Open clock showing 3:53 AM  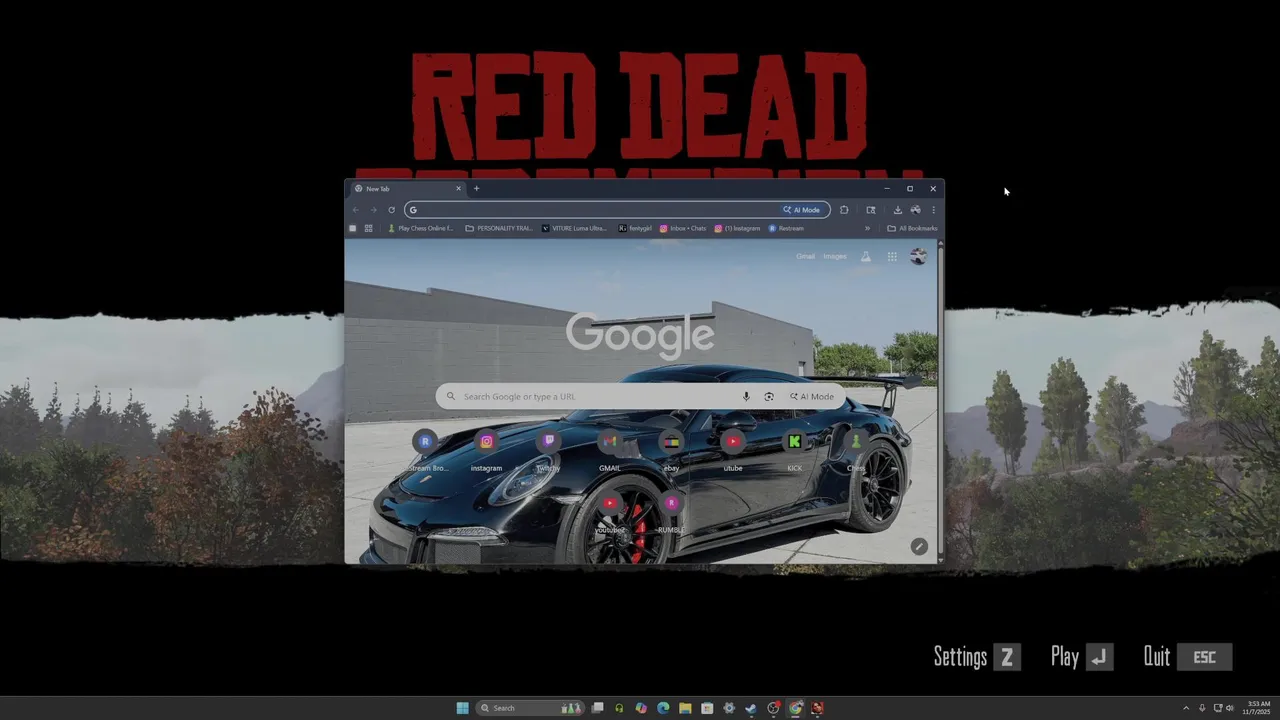(1258, 708)
